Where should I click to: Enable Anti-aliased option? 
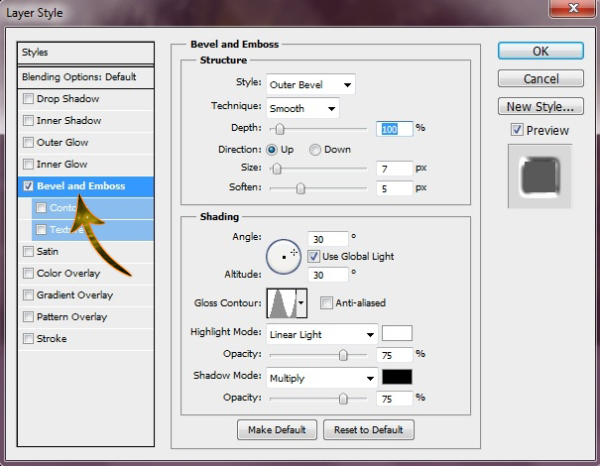(326, 303)
